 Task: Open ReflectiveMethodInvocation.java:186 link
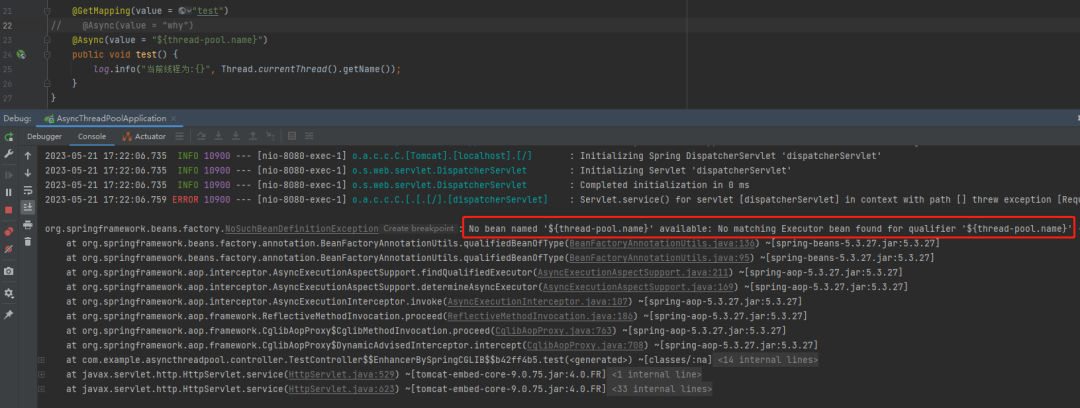coord(539,316)
